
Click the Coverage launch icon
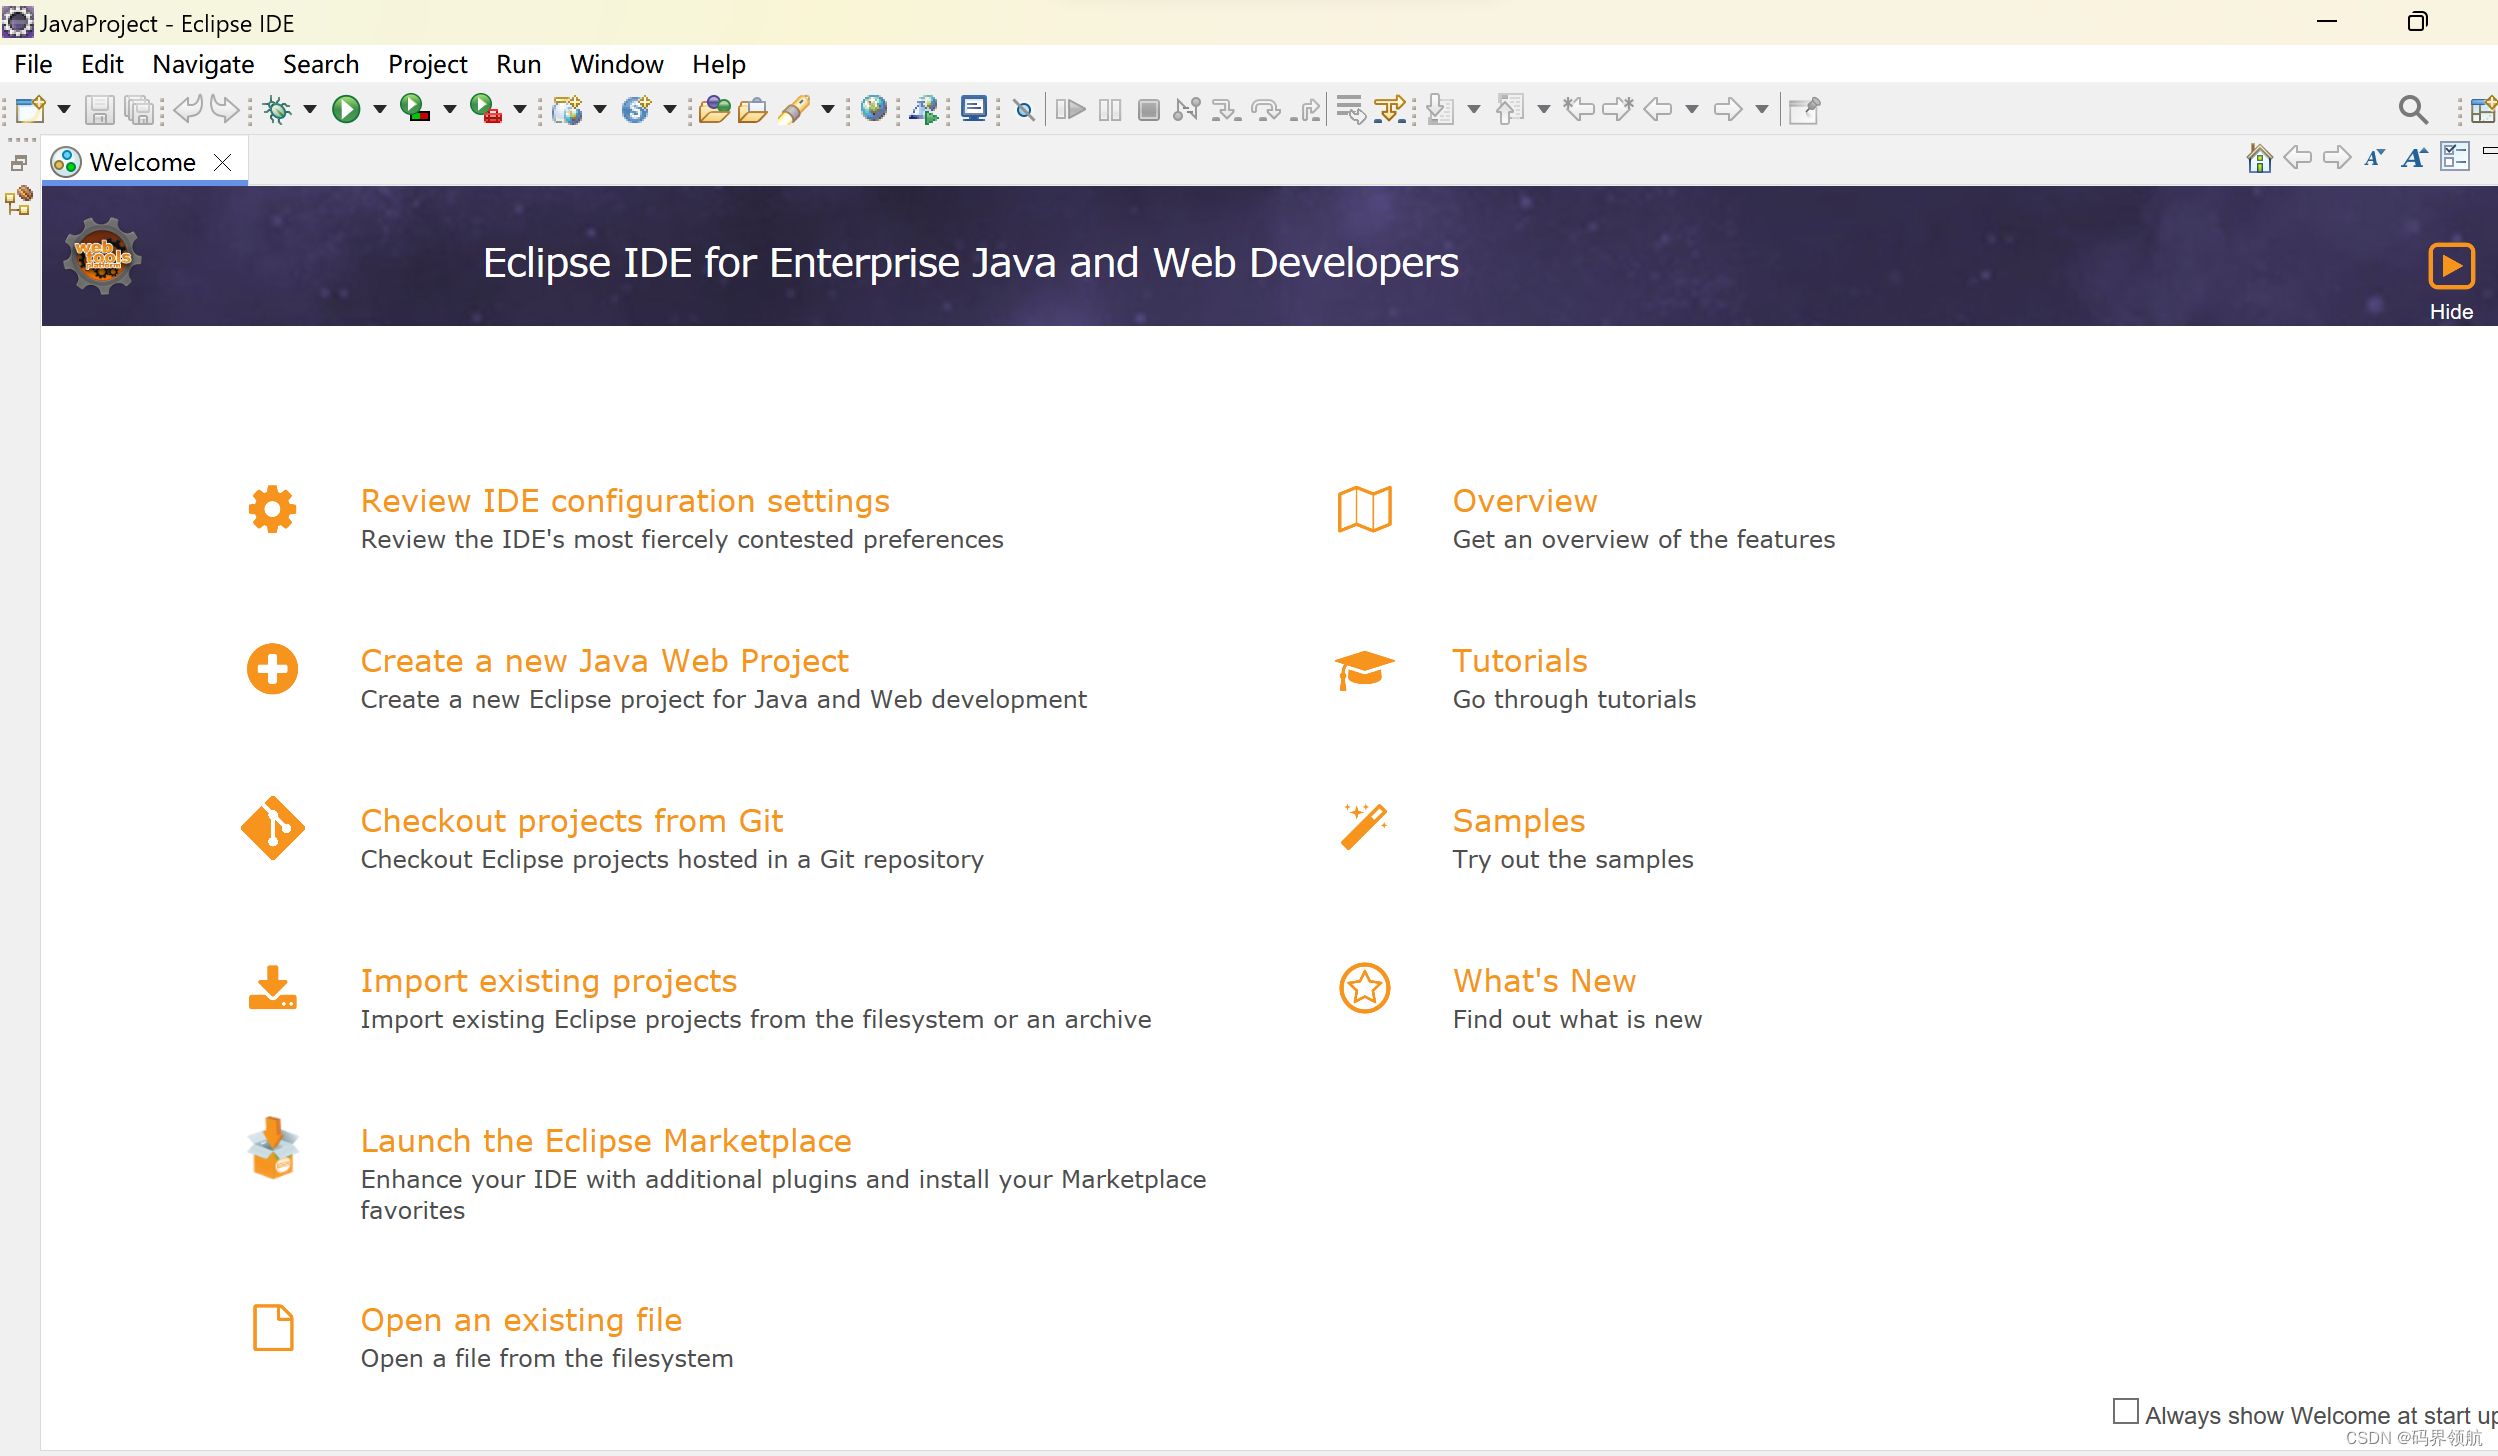[414, 108]
